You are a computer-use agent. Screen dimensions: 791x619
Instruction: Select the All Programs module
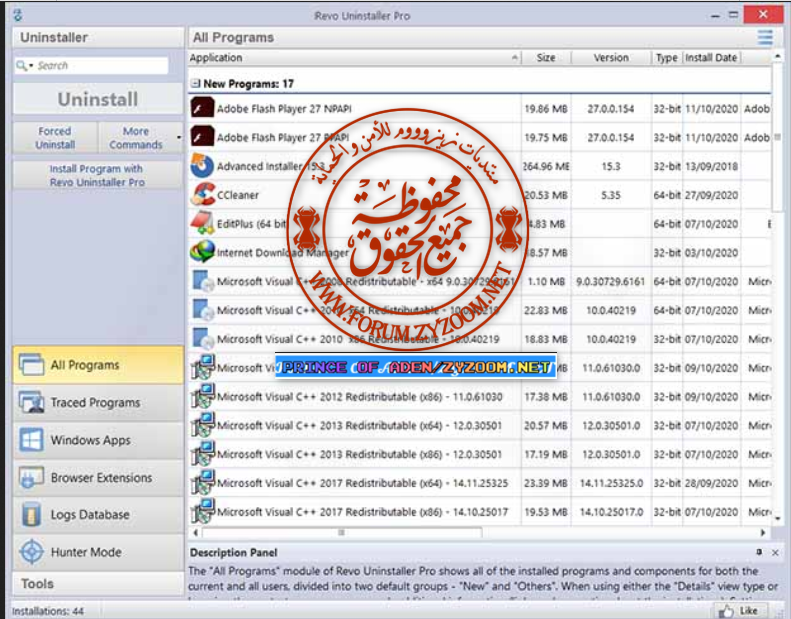[98, 365]
